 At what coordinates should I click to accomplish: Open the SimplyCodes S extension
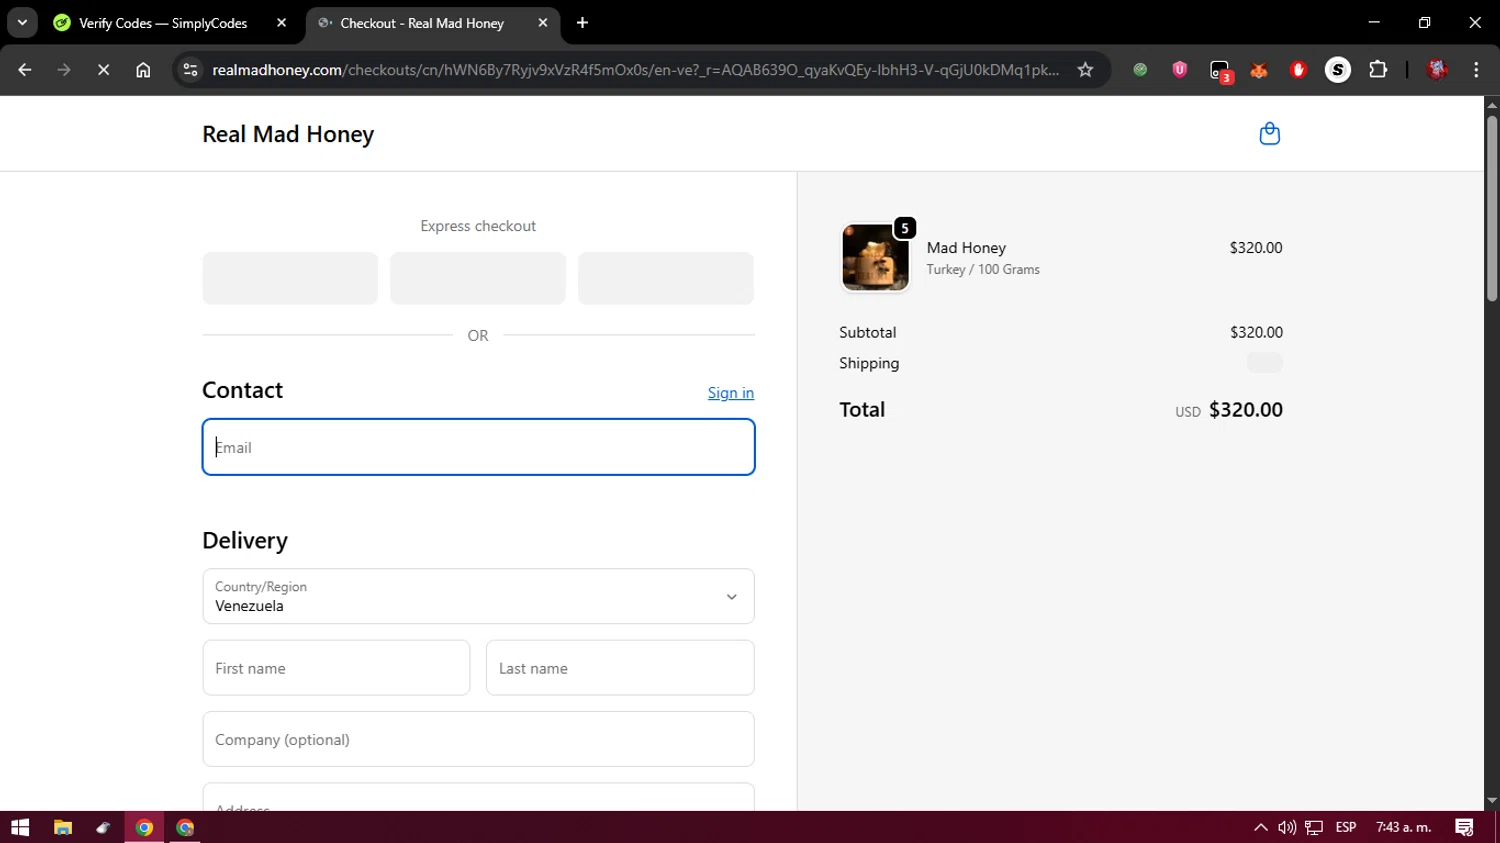1338,70
